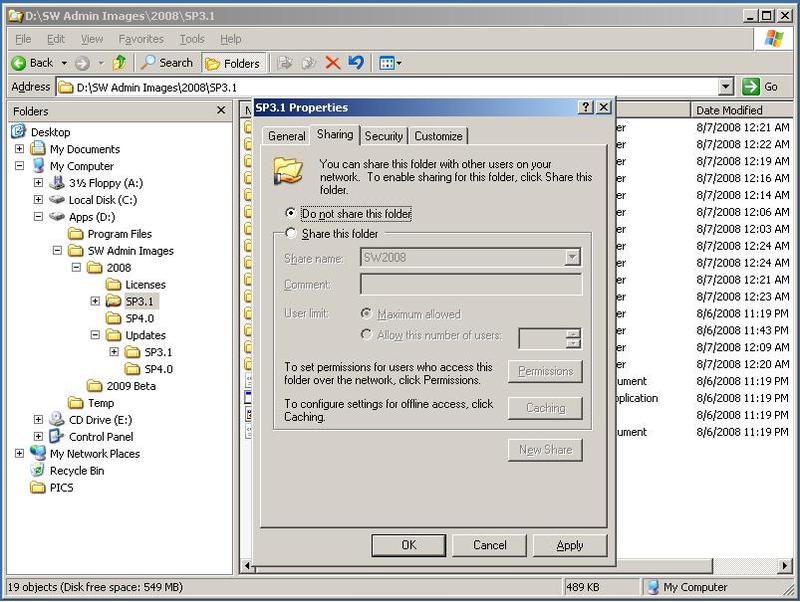Click the Temp folder icon
Image resolution: width=800 pixels, height=602 pixels.
76,403
